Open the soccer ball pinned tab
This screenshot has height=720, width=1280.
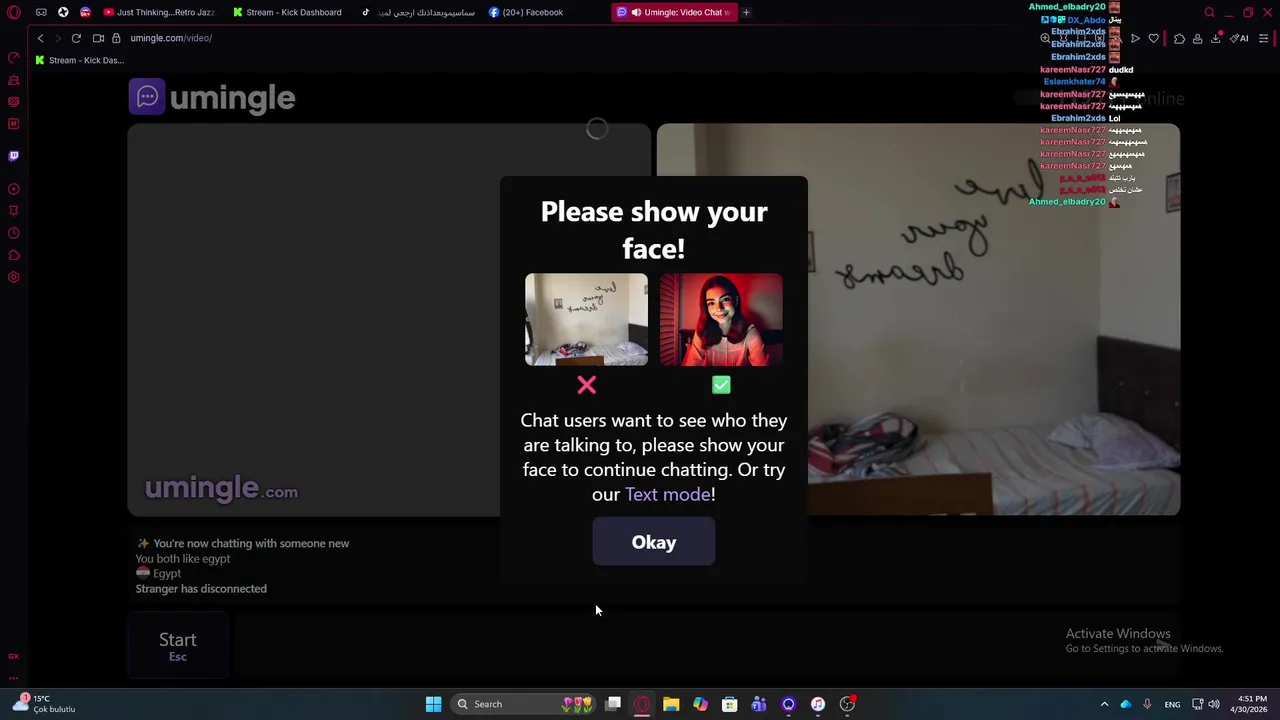63,12
